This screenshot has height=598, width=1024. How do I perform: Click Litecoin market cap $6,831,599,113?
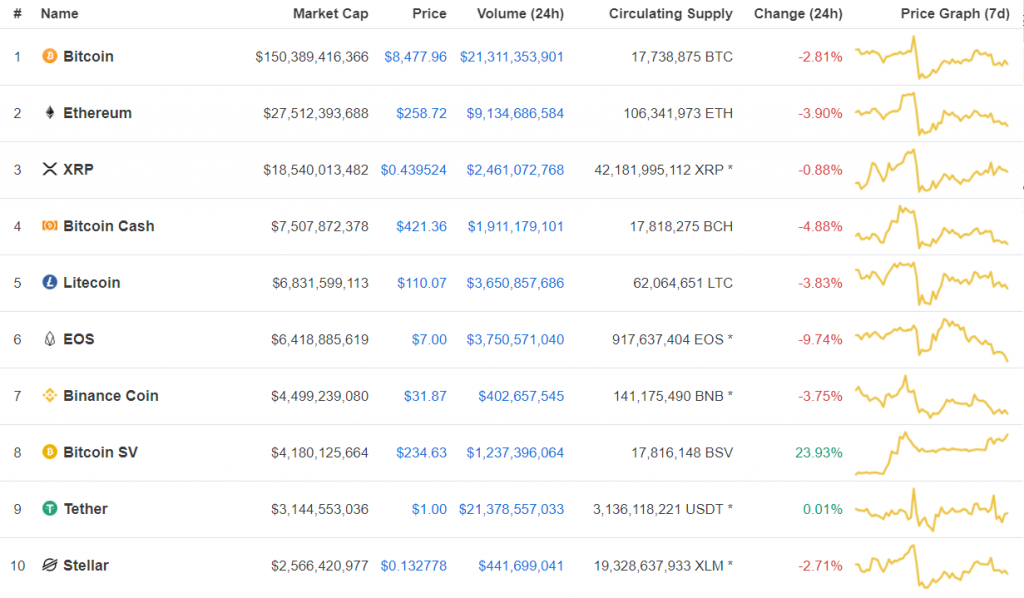tap(320, 283)
